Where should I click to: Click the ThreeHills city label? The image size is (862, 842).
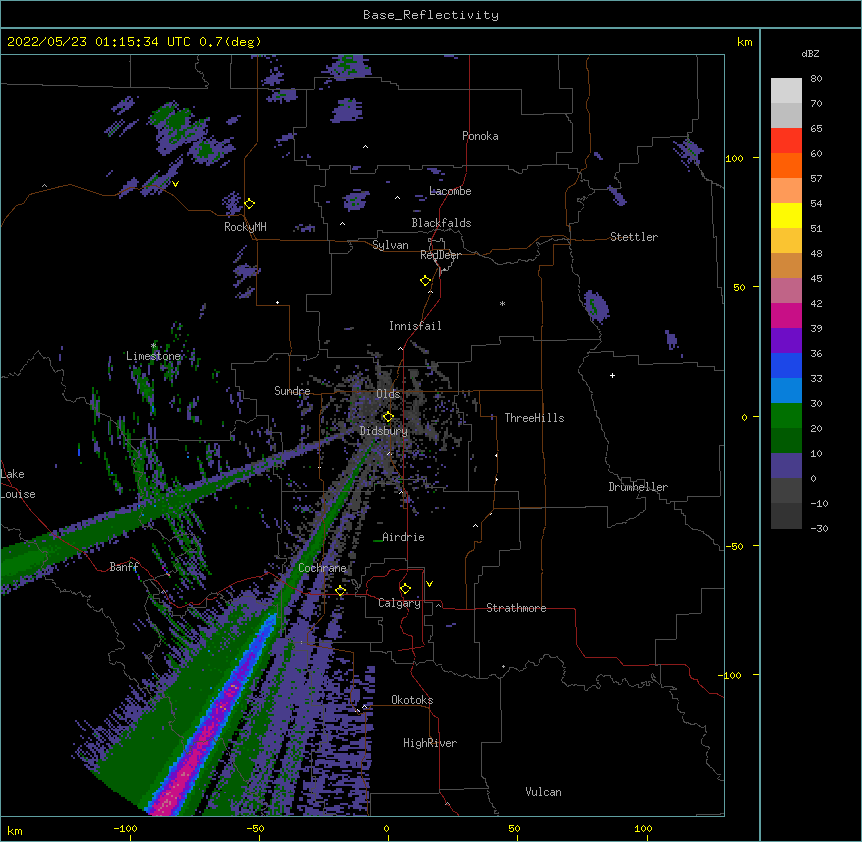(534, 418)
